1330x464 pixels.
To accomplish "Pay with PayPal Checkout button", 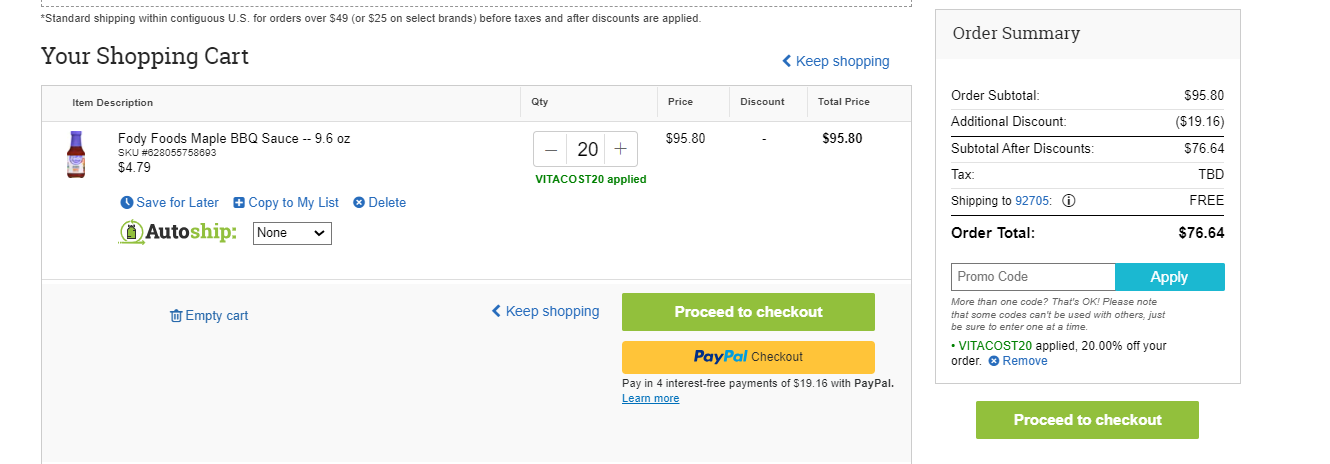I will click(748, 357).
